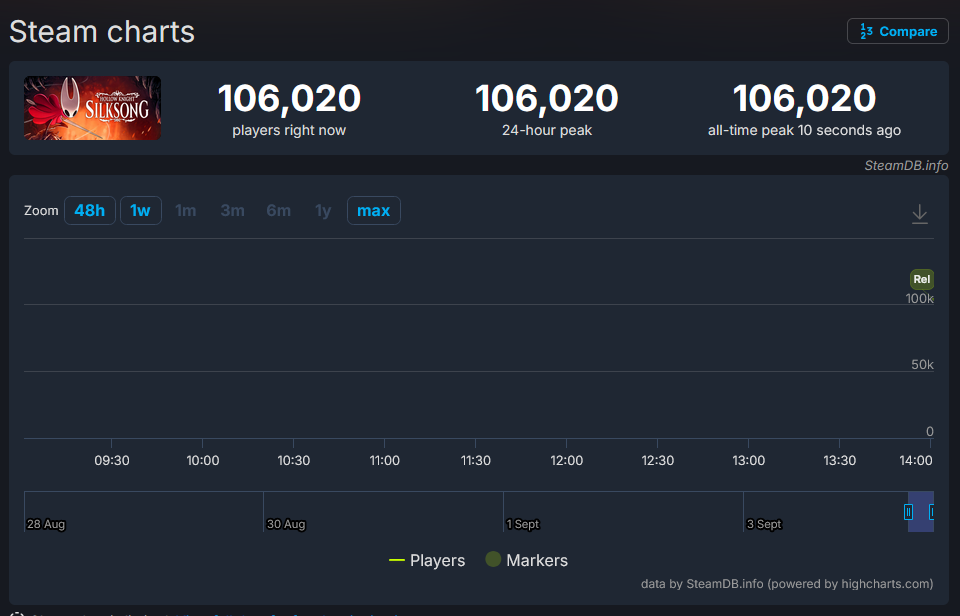Image resolution: width=960 pixels, height=616 pixels.
Task: Click the 100k y-axis label
Action: tap(920, 299)
